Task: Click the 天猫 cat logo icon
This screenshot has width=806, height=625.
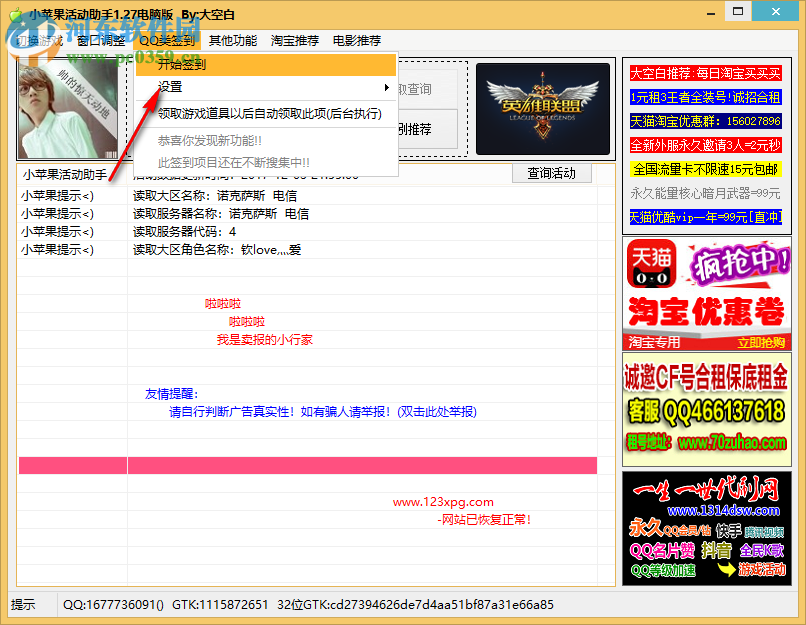Action: tap(651, 264)
